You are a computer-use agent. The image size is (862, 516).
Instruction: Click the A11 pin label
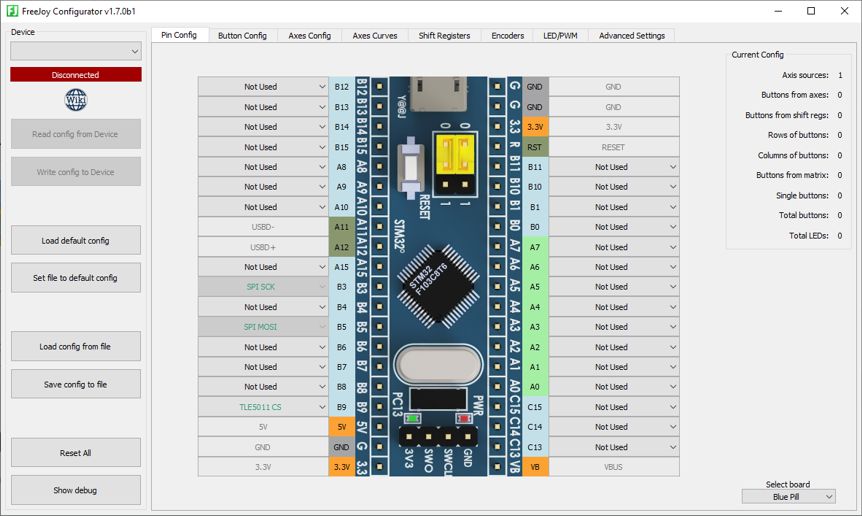pyautogui.click(x=341, y=227)
